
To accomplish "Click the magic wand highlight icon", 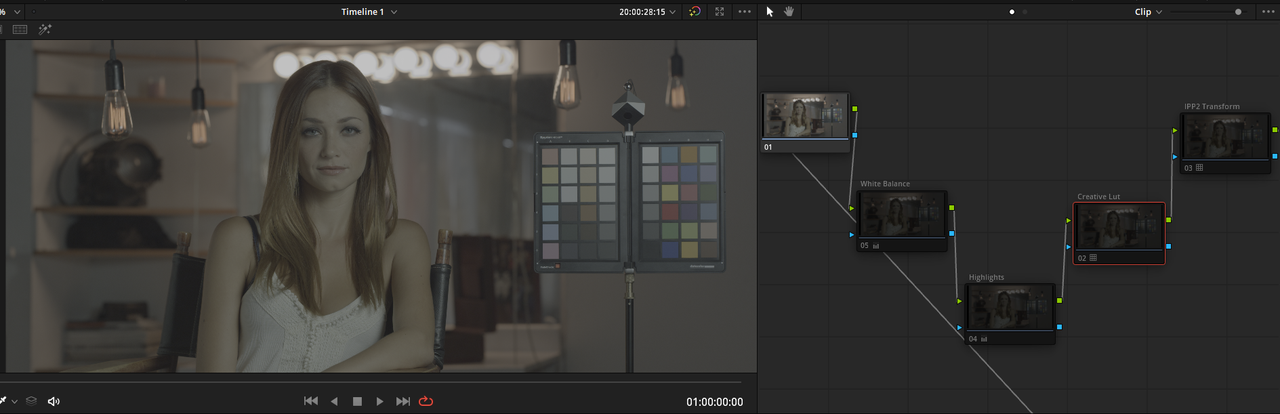I will tap(45, 29).
